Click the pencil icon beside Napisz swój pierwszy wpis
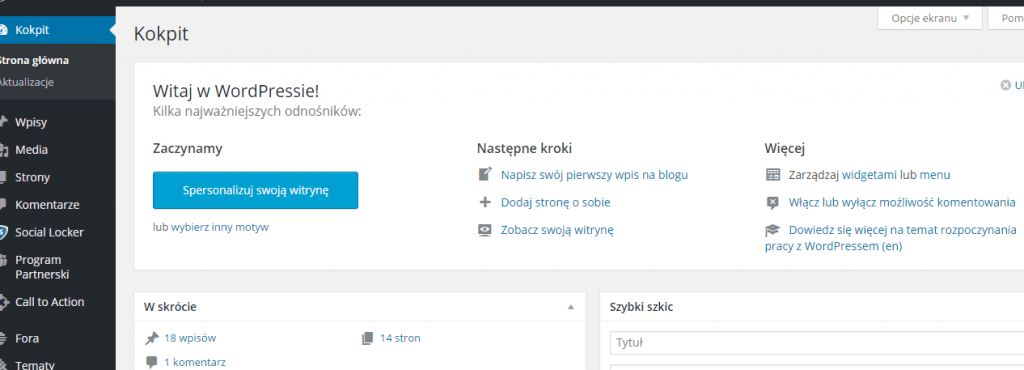Image resolution: width=1024 pixels, height=370 pixels. [485, 175]
